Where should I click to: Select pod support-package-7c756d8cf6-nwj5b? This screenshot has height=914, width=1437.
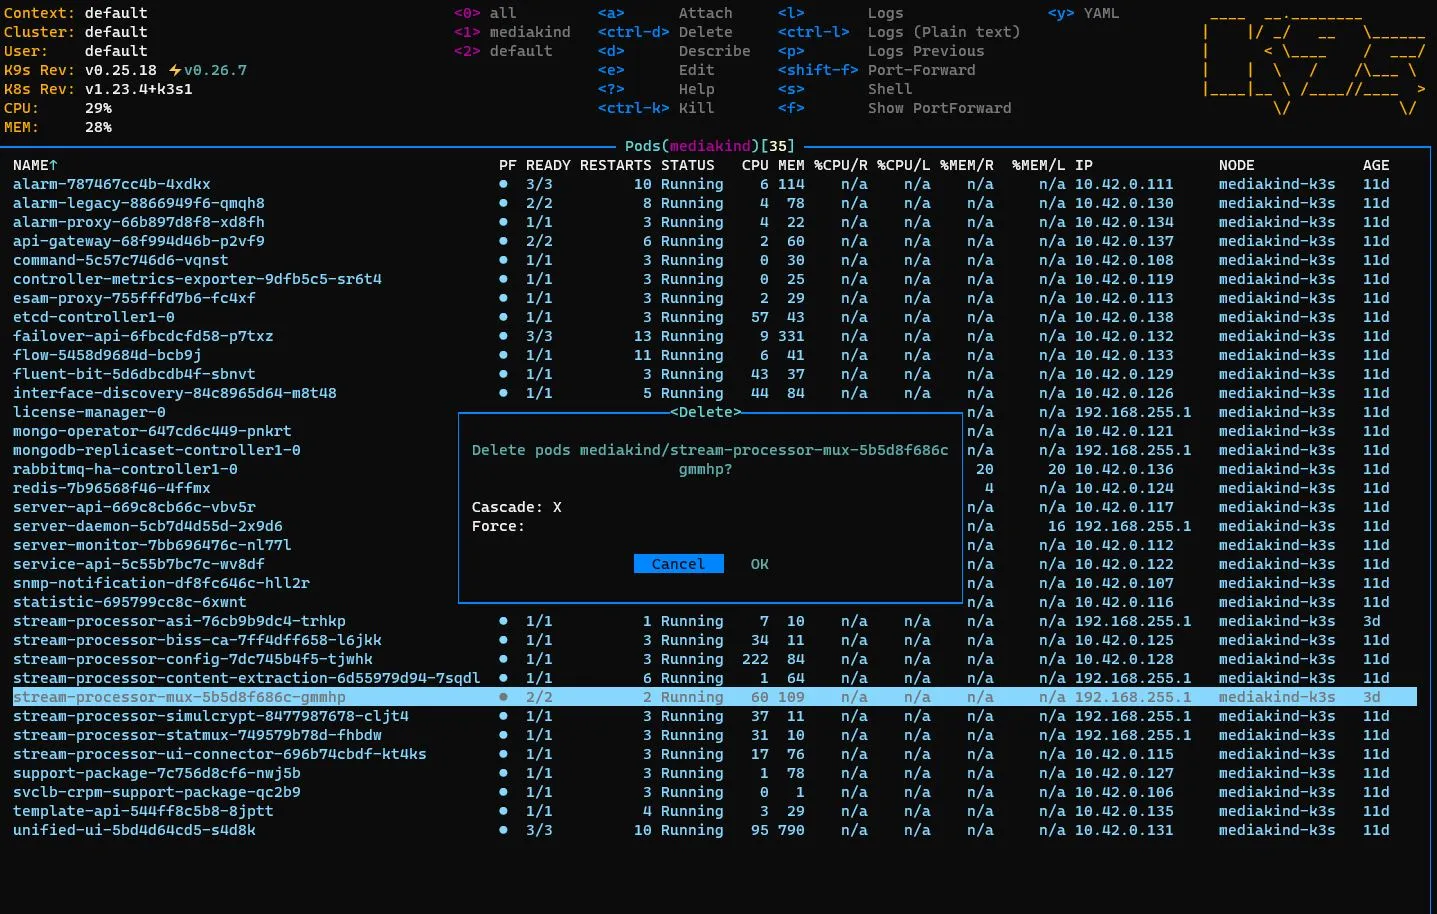pyautogui.click(x=156, y=773)
